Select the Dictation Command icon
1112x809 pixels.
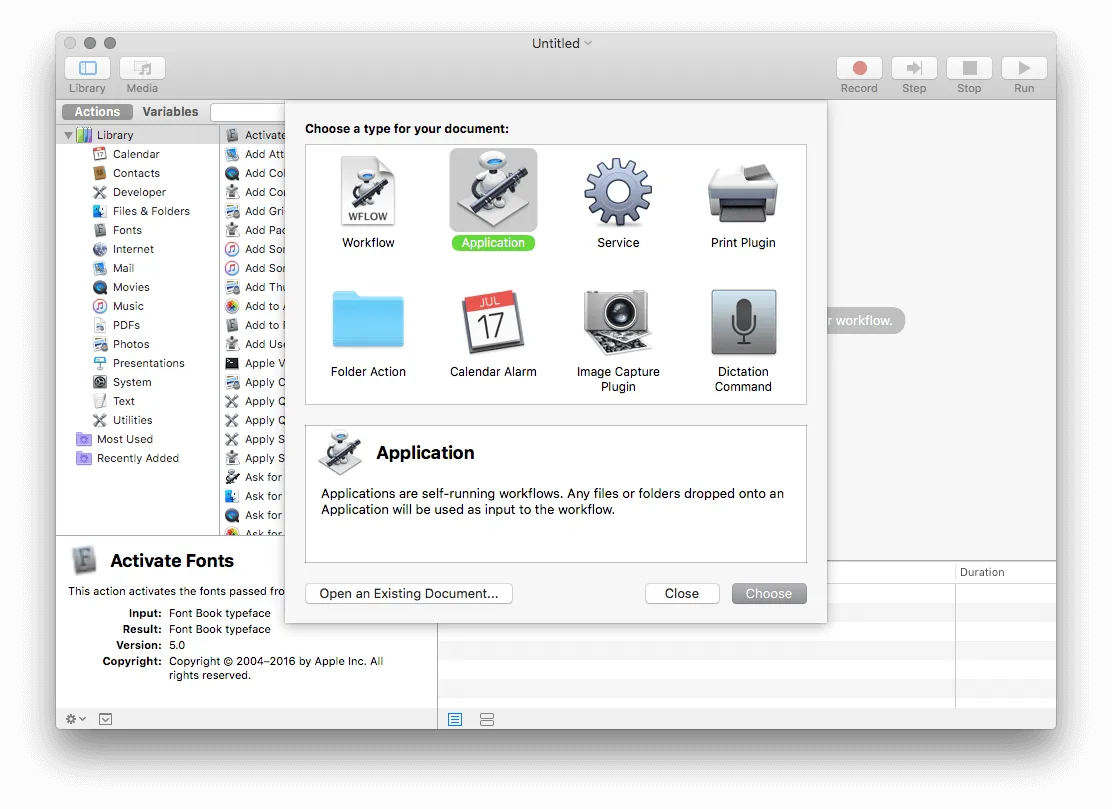(743, 322)
